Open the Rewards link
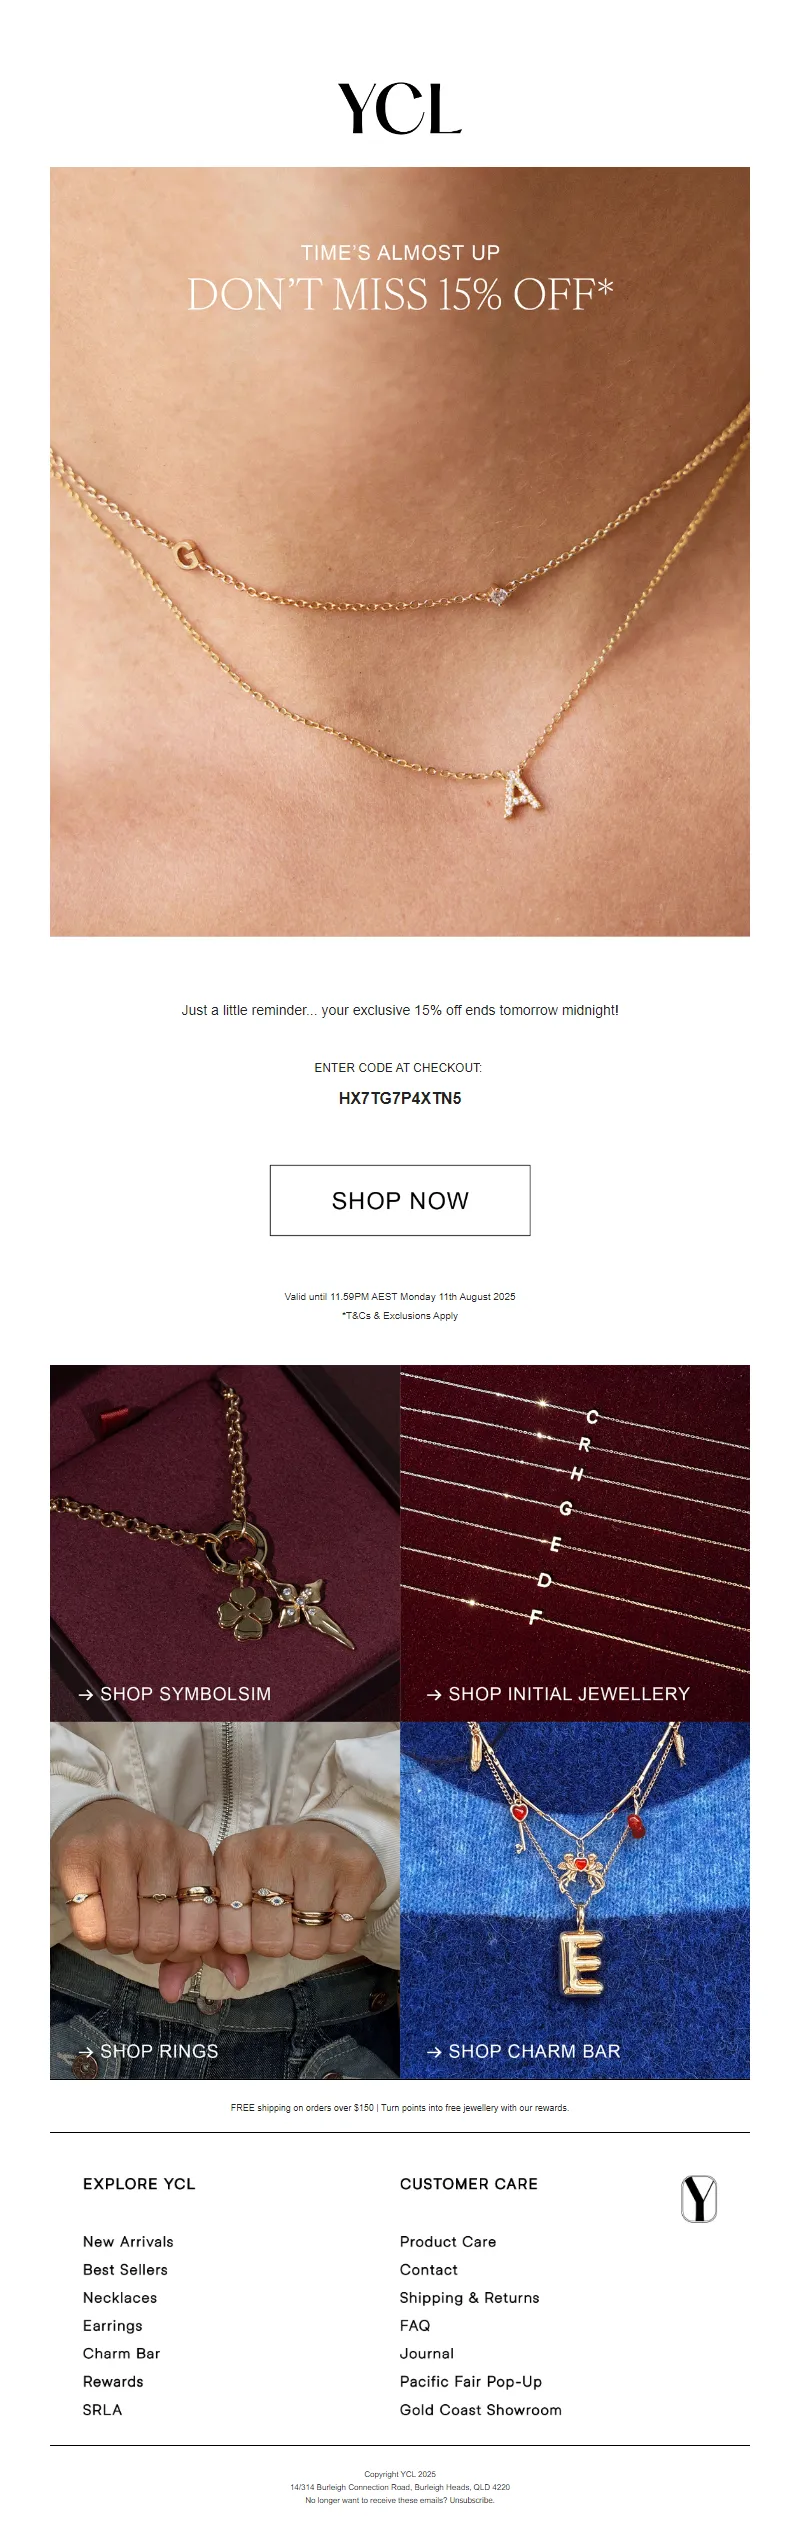Image resolution: width=800 pixels, height=2548 pixels. point(113,2381)
